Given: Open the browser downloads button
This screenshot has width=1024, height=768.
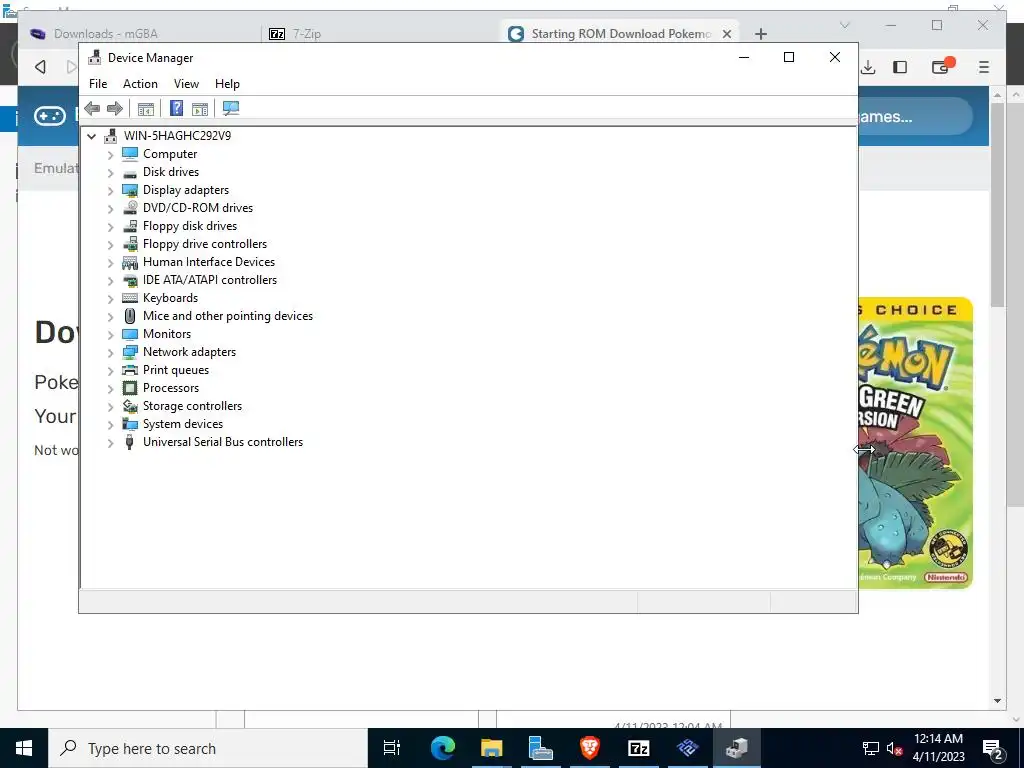Looking at the screenshot, I should [x=868, y=67].
